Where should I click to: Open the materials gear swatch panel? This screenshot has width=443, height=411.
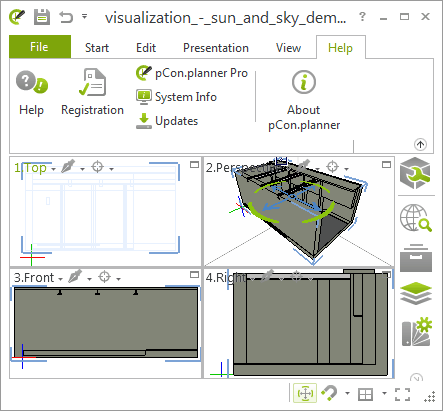(x=417, y=331)
